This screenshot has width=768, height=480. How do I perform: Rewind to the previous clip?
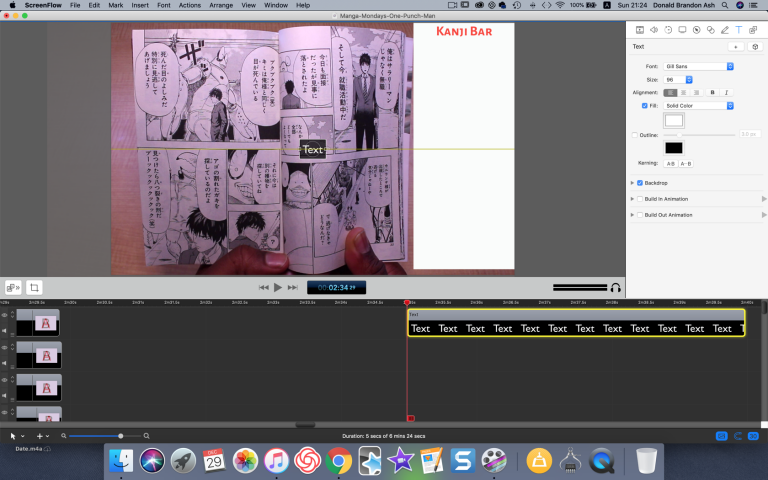coord(264,288)
